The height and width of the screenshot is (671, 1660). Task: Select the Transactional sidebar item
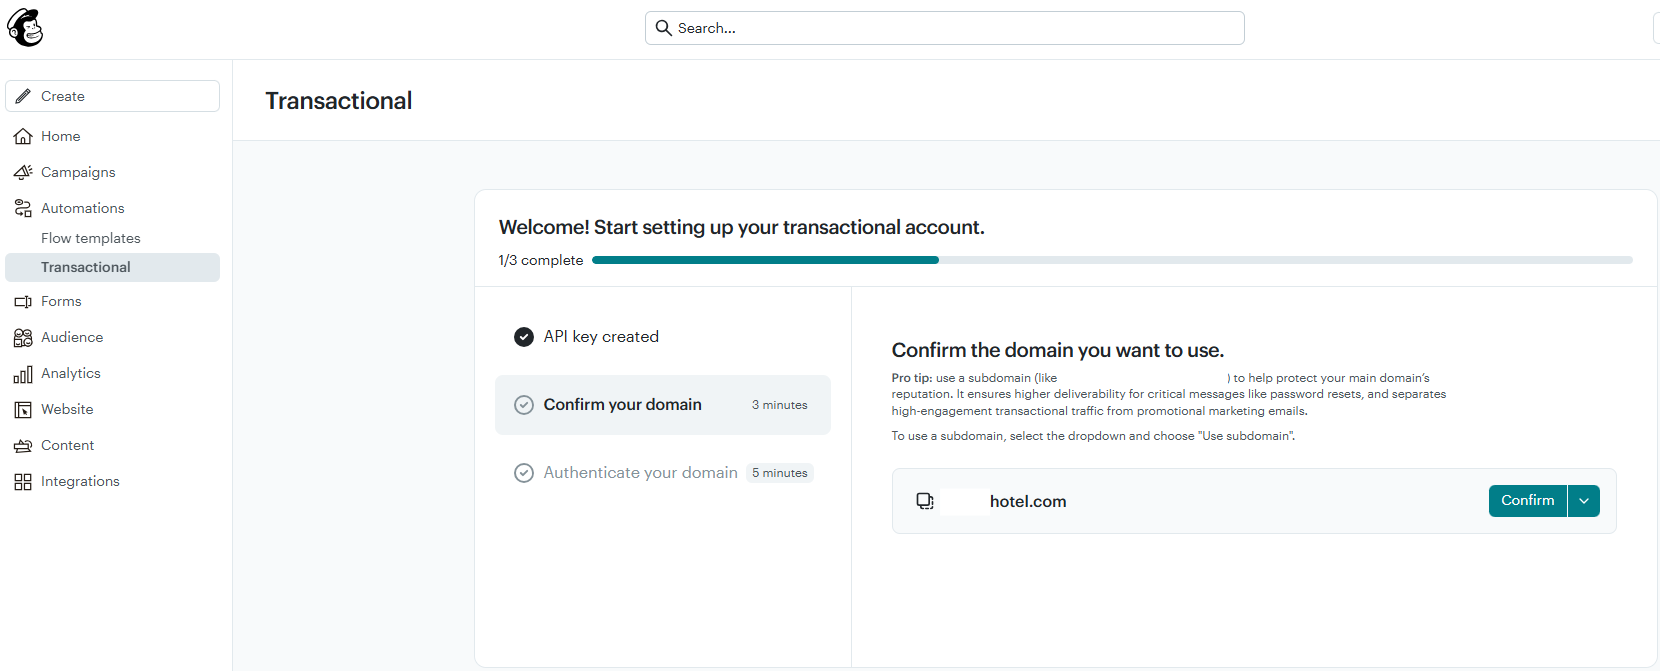coord(112,267)
